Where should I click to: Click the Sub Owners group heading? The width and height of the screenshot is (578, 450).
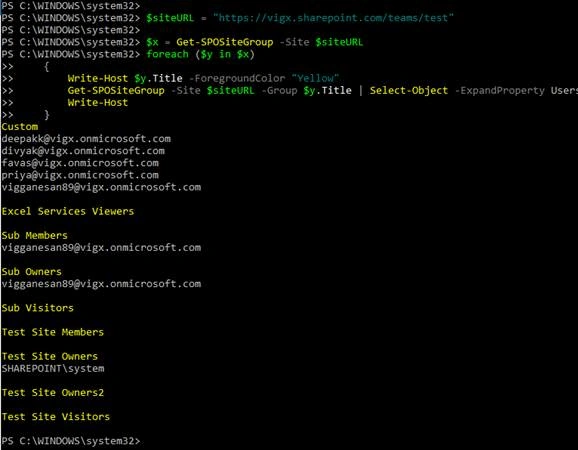click(x=31, y=272)
